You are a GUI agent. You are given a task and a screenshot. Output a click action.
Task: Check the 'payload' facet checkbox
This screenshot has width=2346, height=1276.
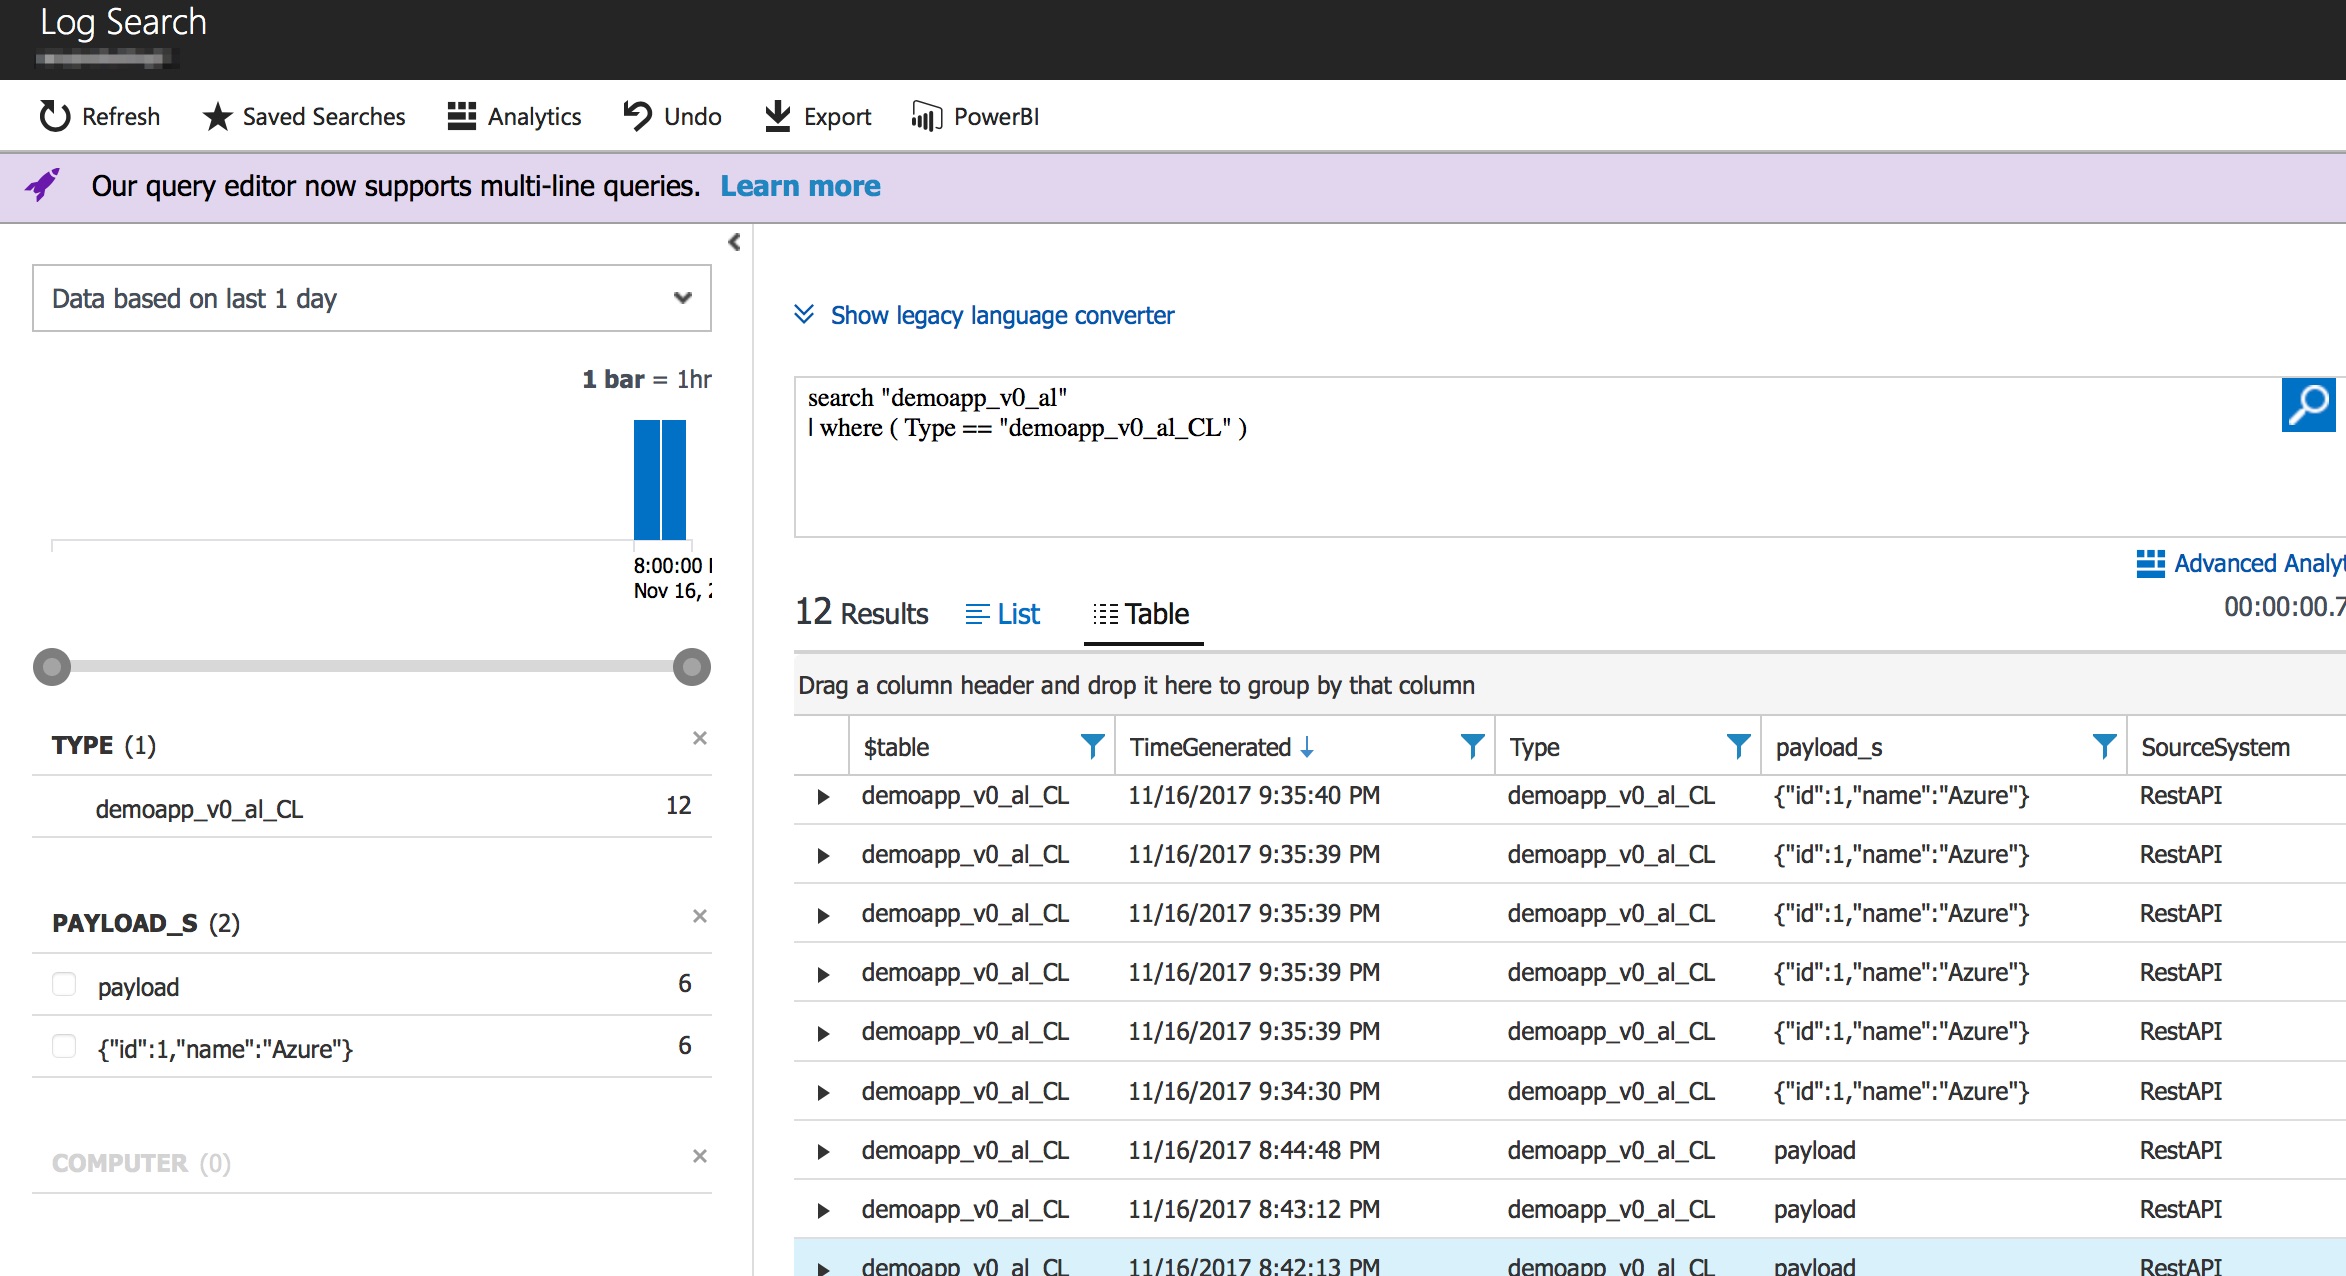[64, 984]
